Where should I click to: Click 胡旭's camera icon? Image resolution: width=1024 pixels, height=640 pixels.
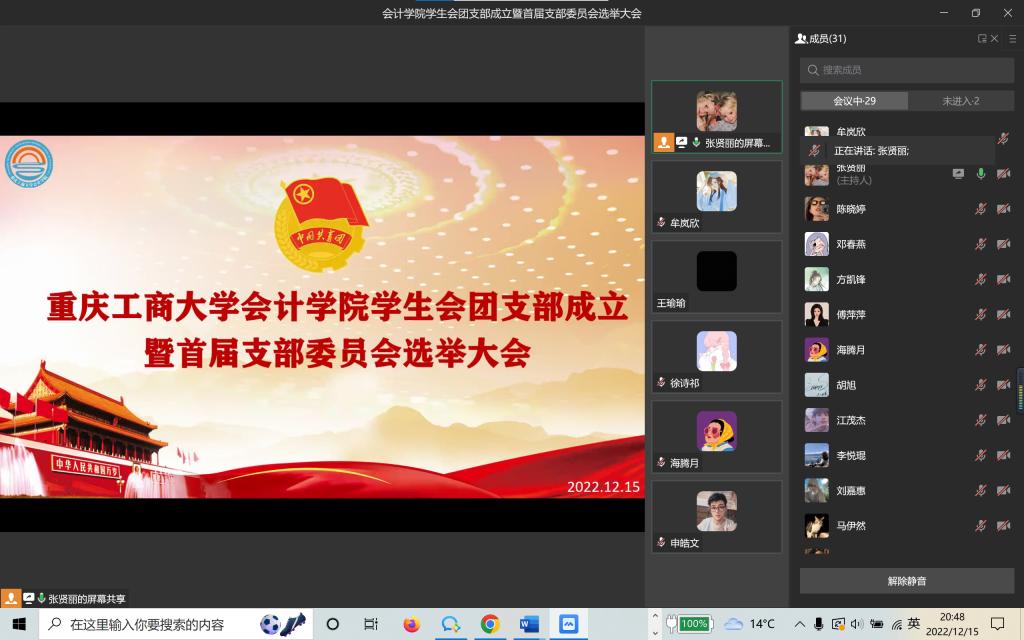pyautogui.click(x=1003, y=385)
